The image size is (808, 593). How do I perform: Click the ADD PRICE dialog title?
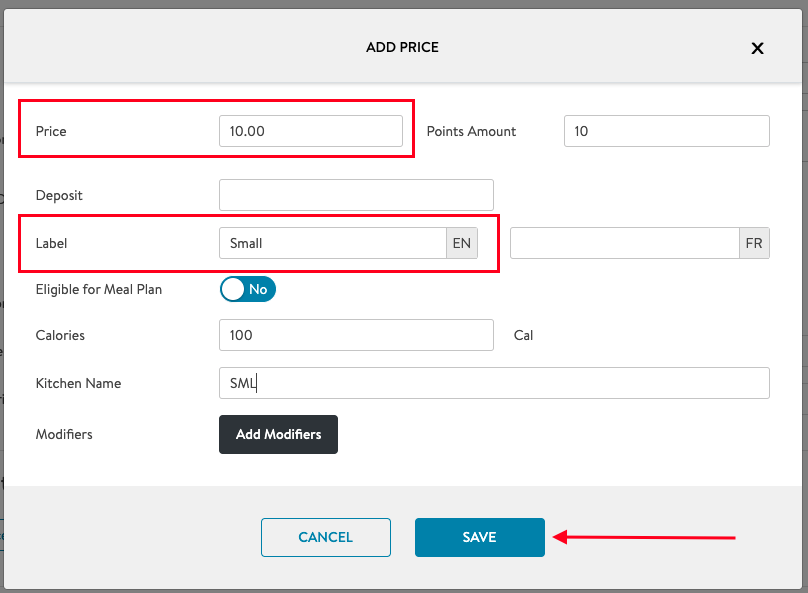402,47
